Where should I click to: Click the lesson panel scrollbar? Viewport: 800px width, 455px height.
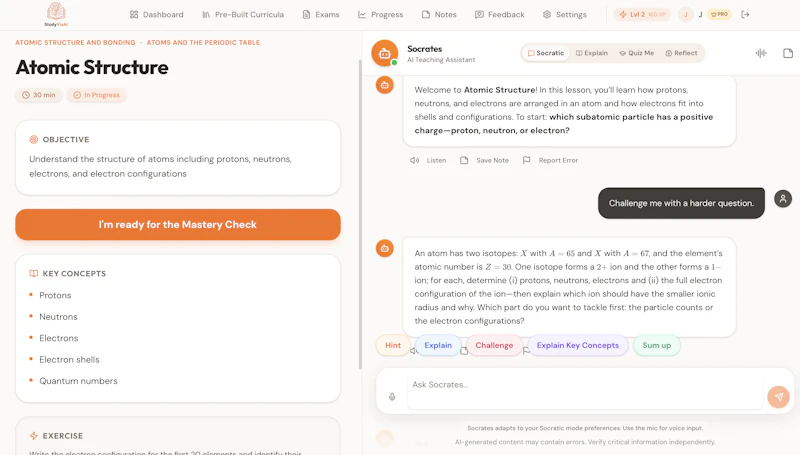360,214
